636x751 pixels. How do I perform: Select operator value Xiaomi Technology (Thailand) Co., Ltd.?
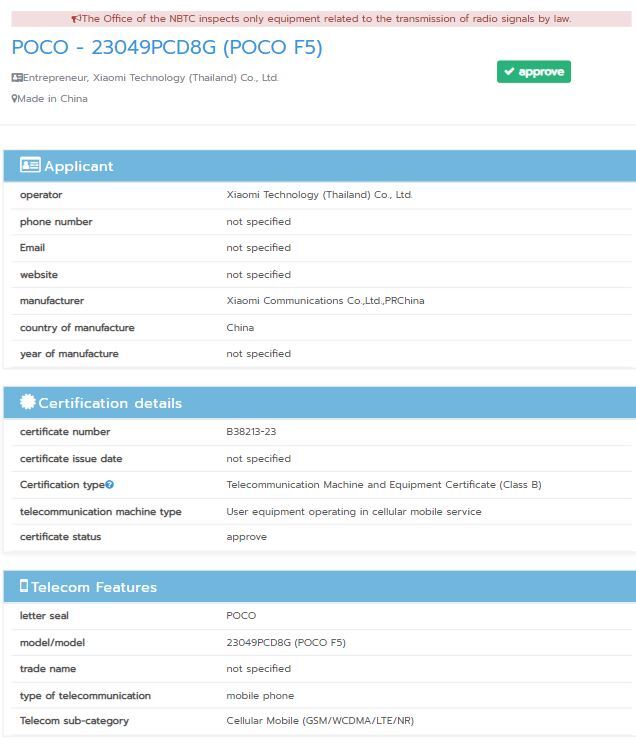[x=319, y=195]
